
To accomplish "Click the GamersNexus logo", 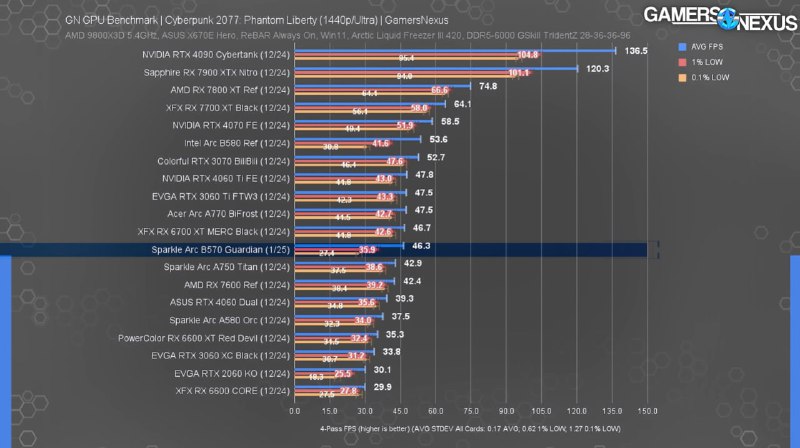I will (x=720, y=19).
